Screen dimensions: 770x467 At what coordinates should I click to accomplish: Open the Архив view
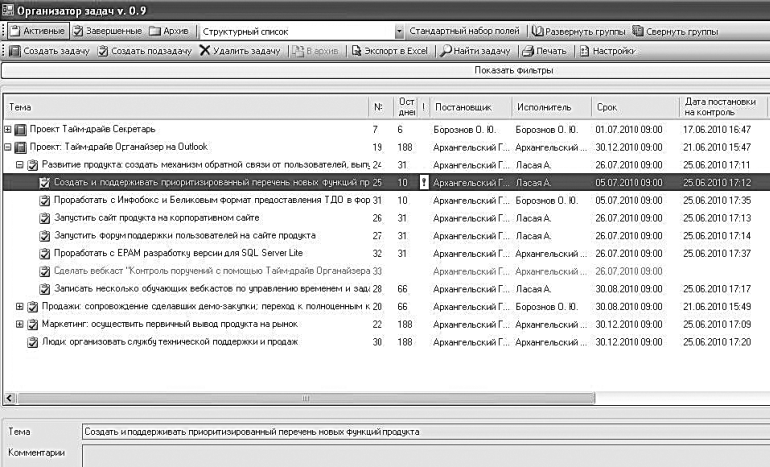coord(169,31)
